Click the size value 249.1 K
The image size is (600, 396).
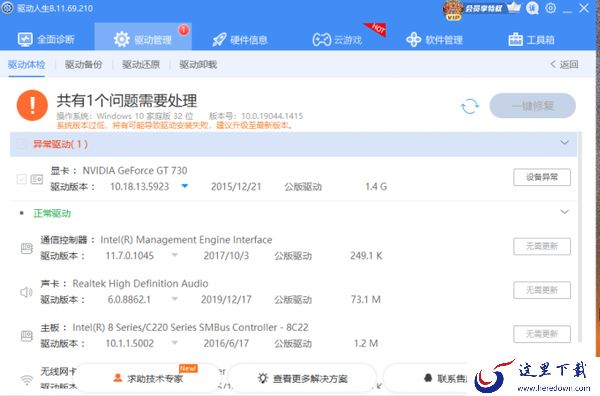pos(366,256)
